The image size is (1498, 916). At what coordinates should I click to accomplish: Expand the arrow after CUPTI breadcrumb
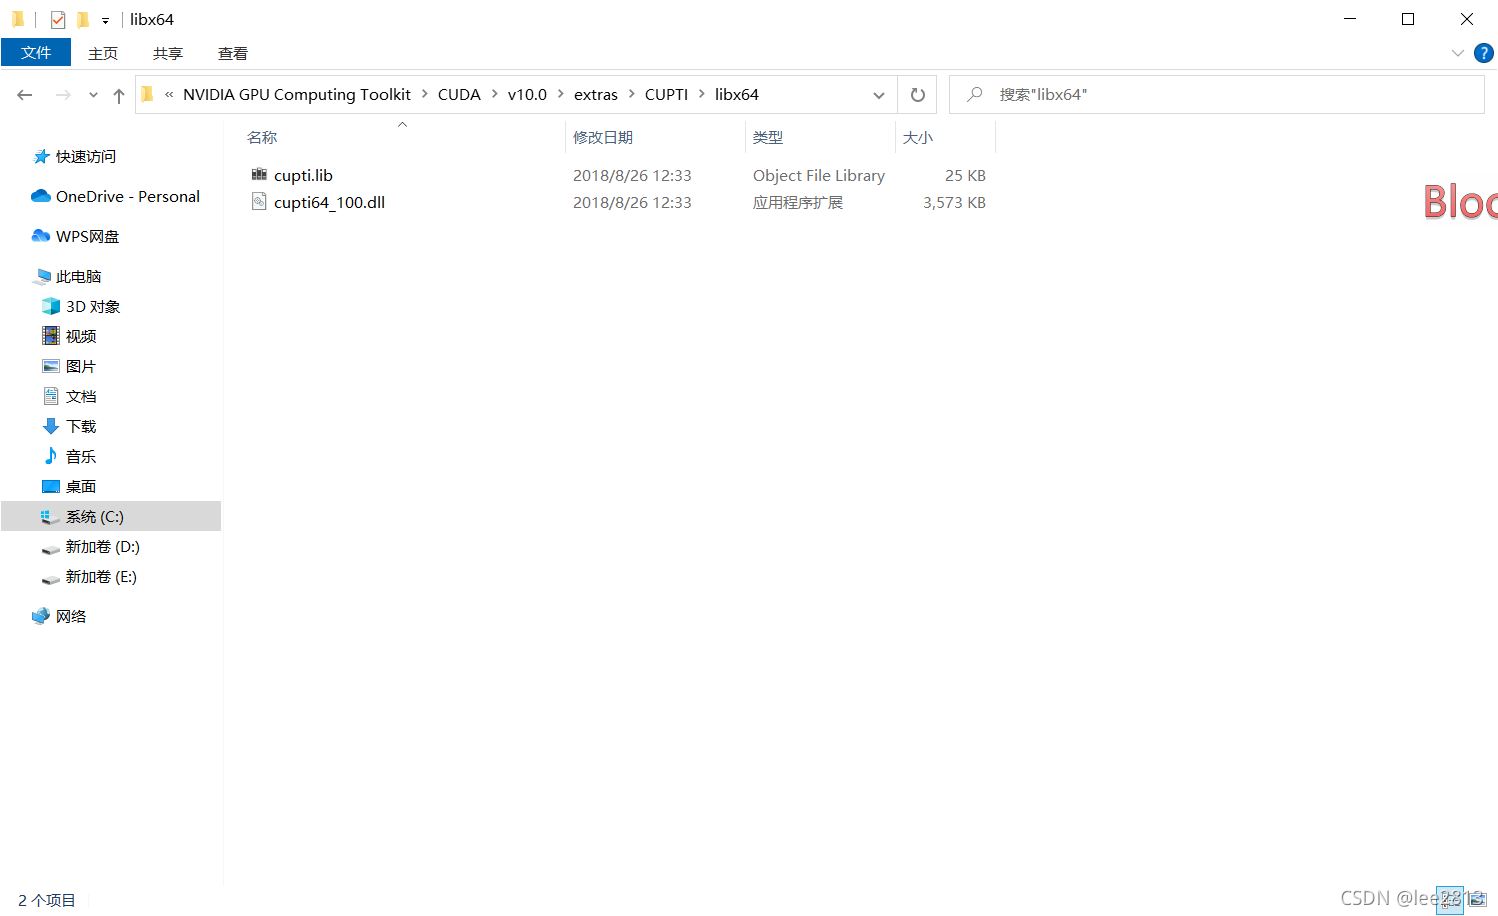click(x=701, y=94)
